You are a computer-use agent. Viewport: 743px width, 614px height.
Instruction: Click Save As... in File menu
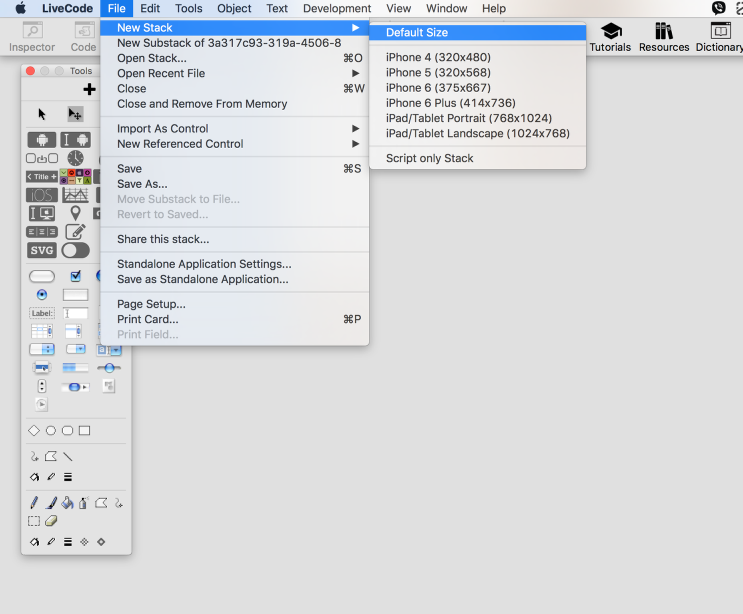pos(235,184)
